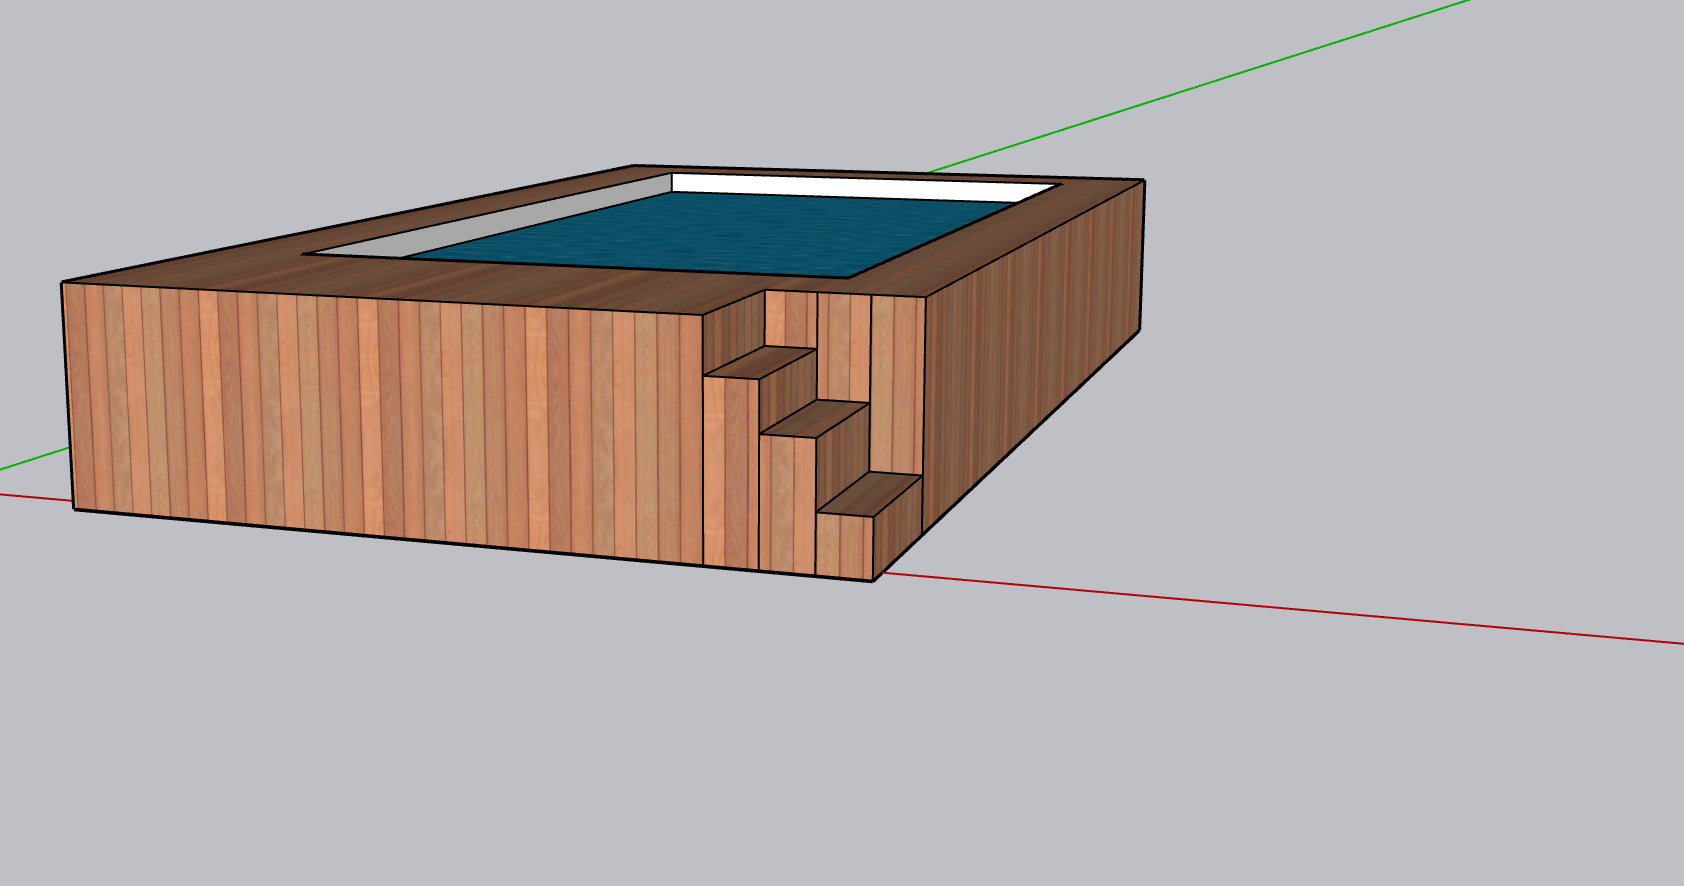Select the blue water surface of the pool

(x=720, y=235)
